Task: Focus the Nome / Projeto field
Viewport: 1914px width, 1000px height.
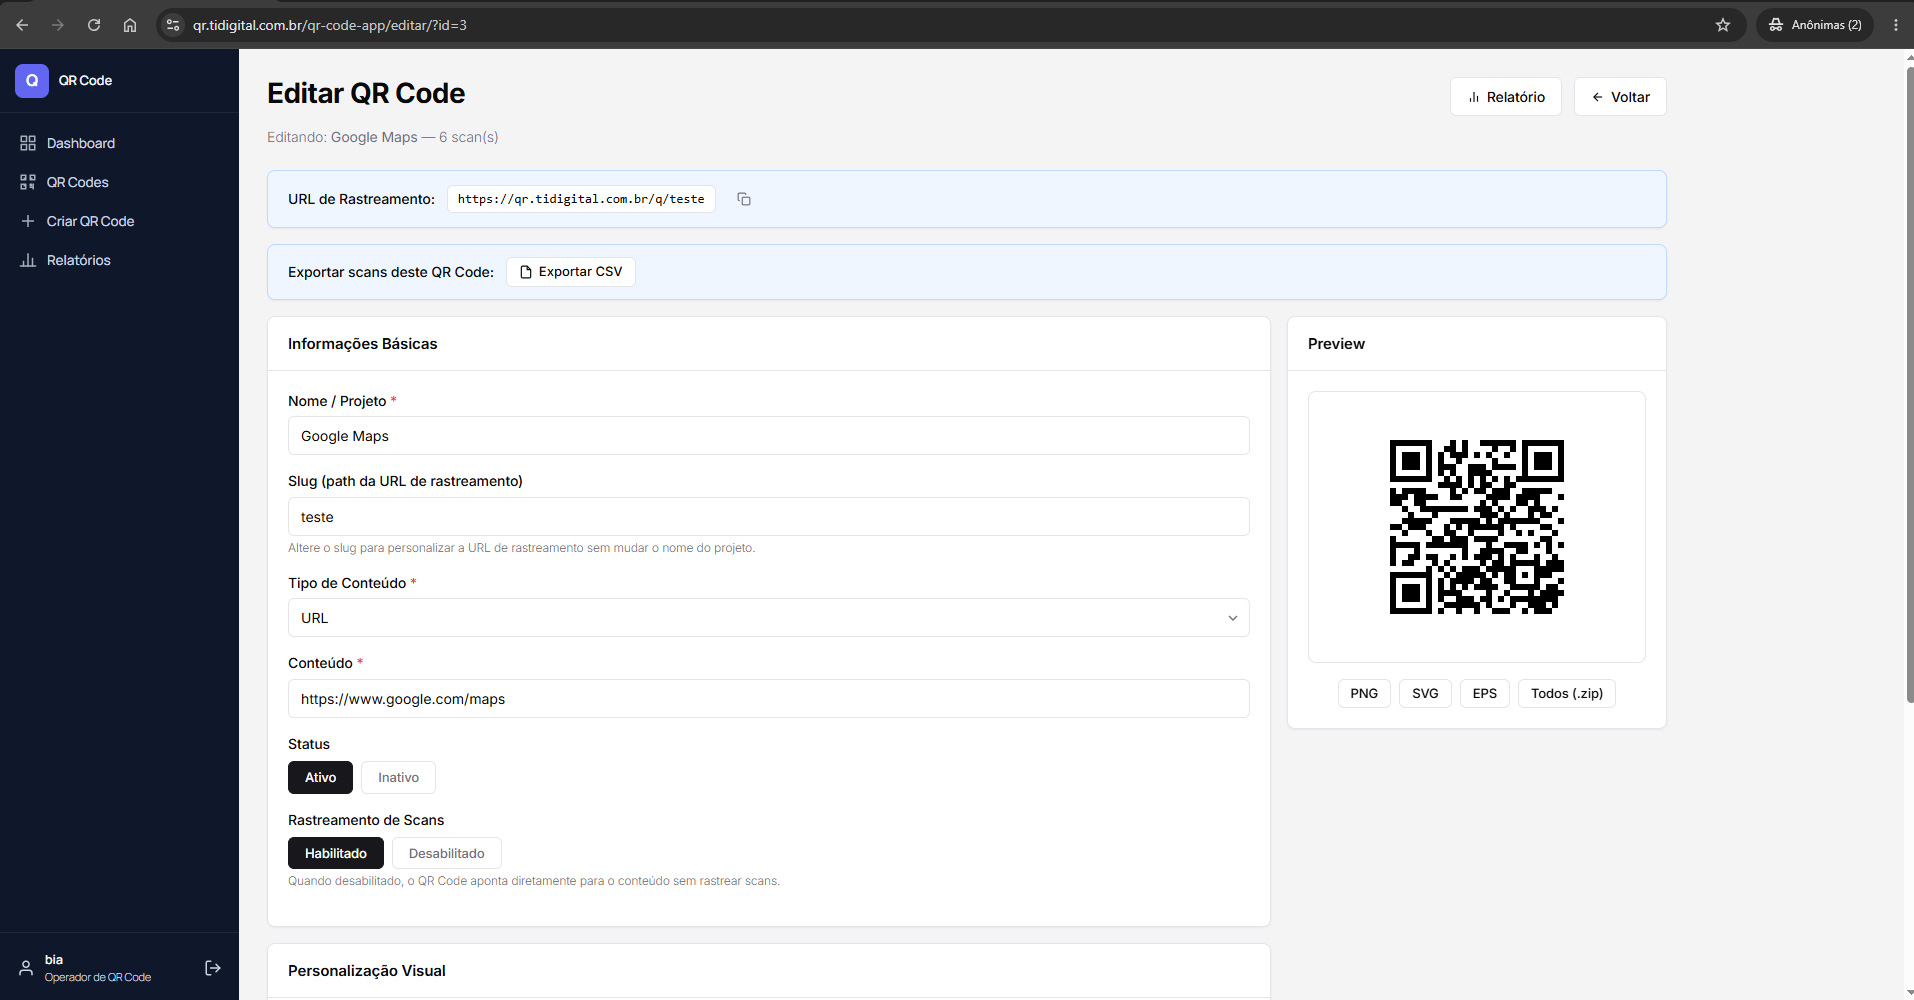Action: click(769, 436)
